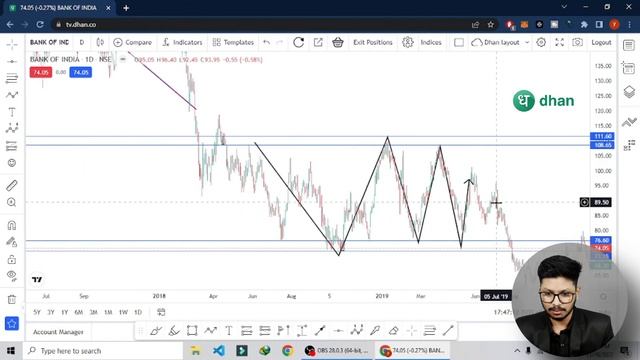The image size is (640, 360).
Task: Open the Windows Start menu
Action: click(11, 351)
